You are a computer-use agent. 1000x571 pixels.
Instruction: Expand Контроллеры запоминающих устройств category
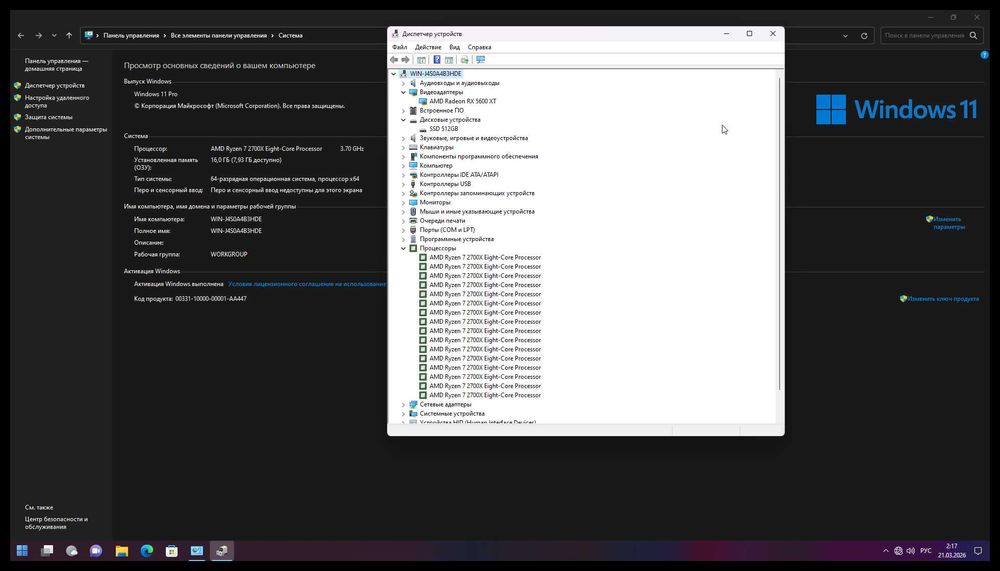click(x=403, y=193)
